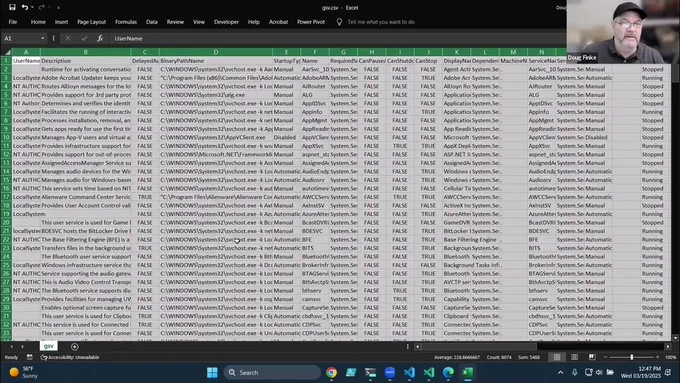
Task: Open the Formulas ribbon tab
Action: [x=126, y=22]
